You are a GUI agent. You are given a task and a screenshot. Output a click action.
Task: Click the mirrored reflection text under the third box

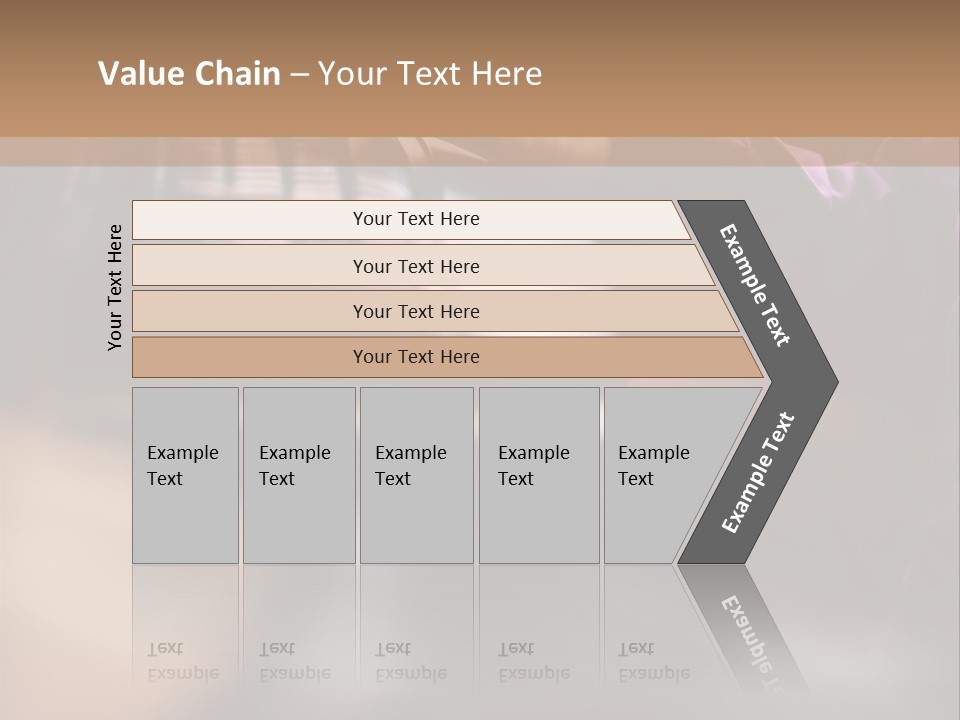coord(410,661)
